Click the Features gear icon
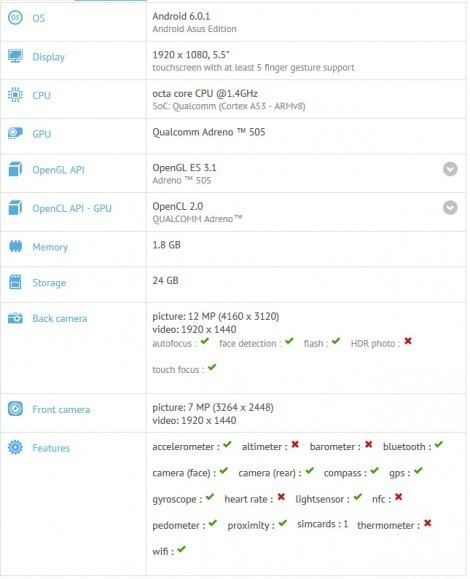This screenshot has width=470, height=579. click(x=15, y=447)
